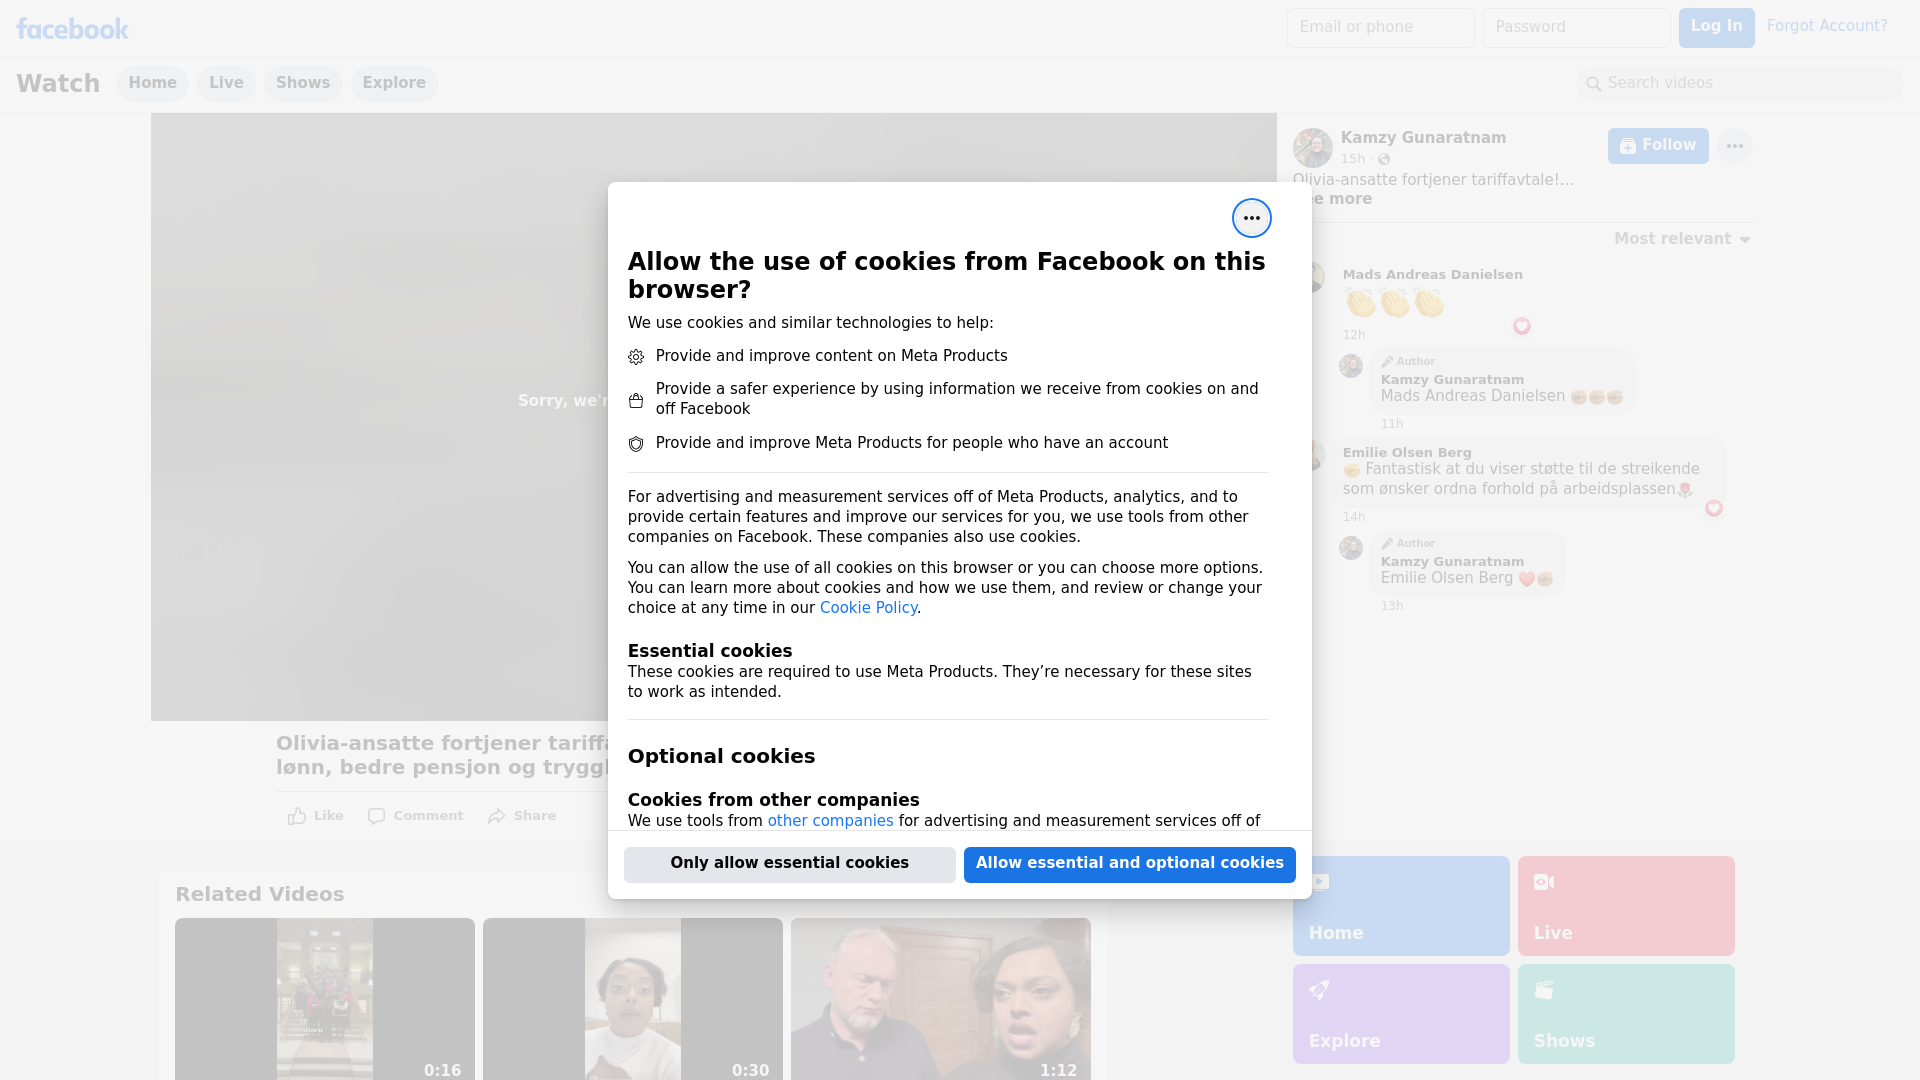
Task: Click the search magnifier icon
Action: click(x=1594, y=84)
